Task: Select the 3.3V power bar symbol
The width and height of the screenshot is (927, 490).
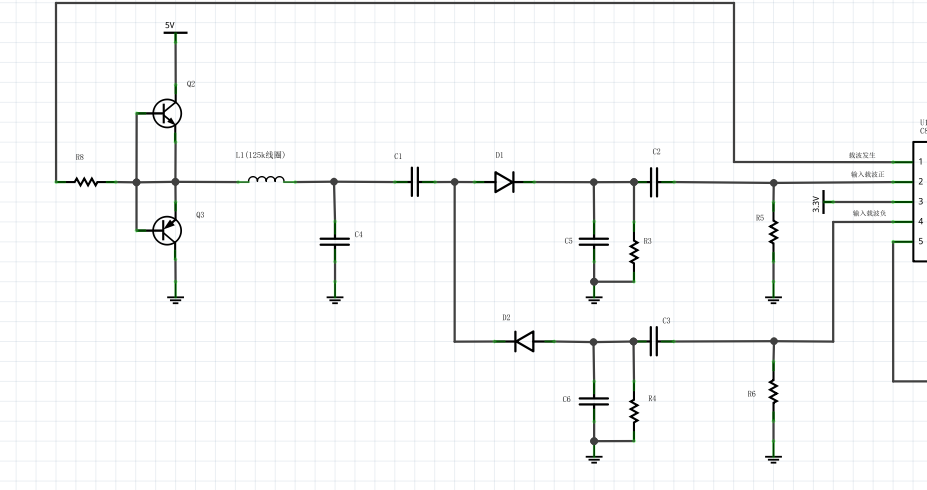Action: coord(825,202)
